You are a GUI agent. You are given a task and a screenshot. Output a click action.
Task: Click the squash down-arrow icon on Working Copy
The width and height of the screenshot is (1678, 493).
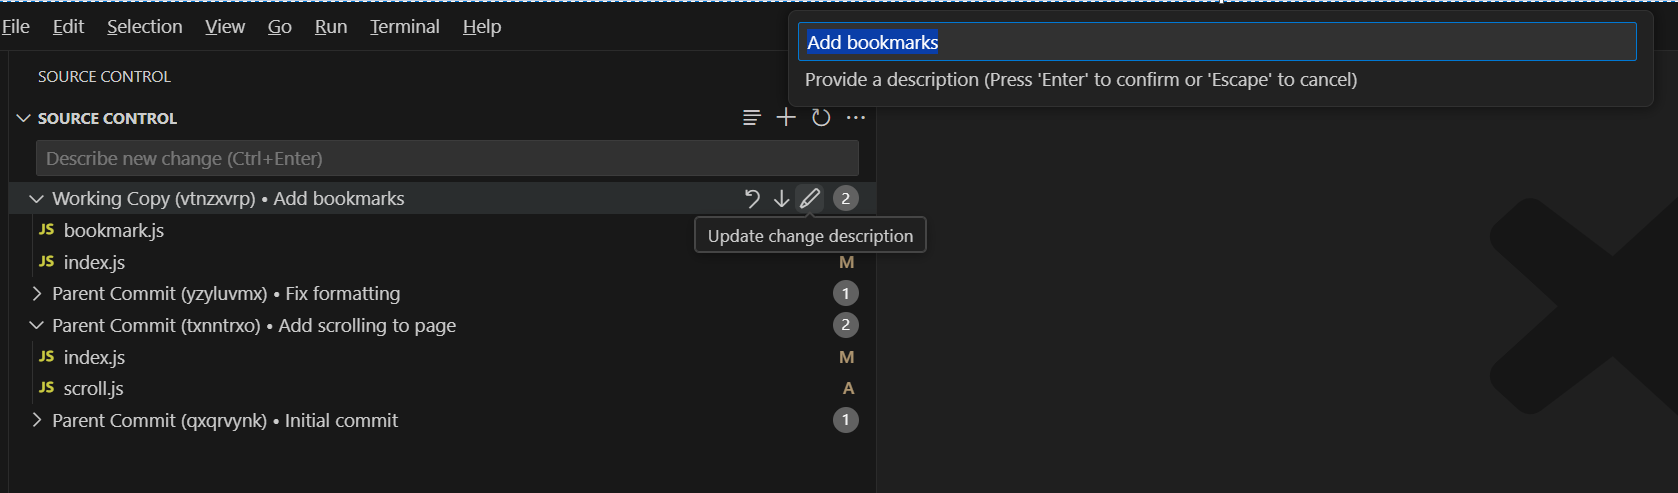(781, 198)
